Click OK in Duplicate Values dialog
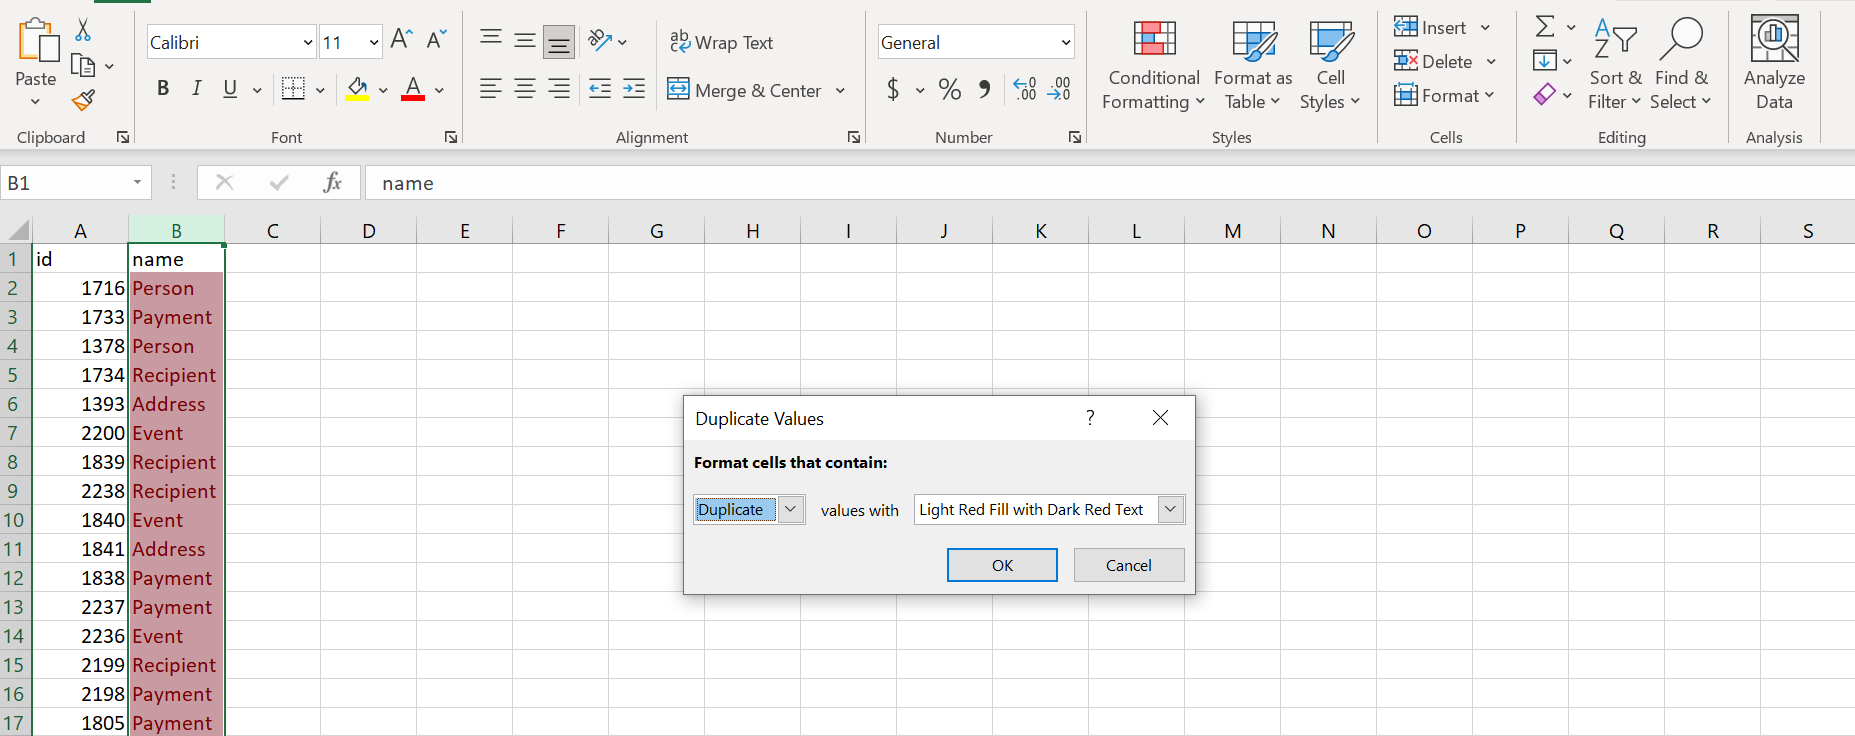Image resolution: width=1855 pixels, height=736 pixels. pos(1002,565)
